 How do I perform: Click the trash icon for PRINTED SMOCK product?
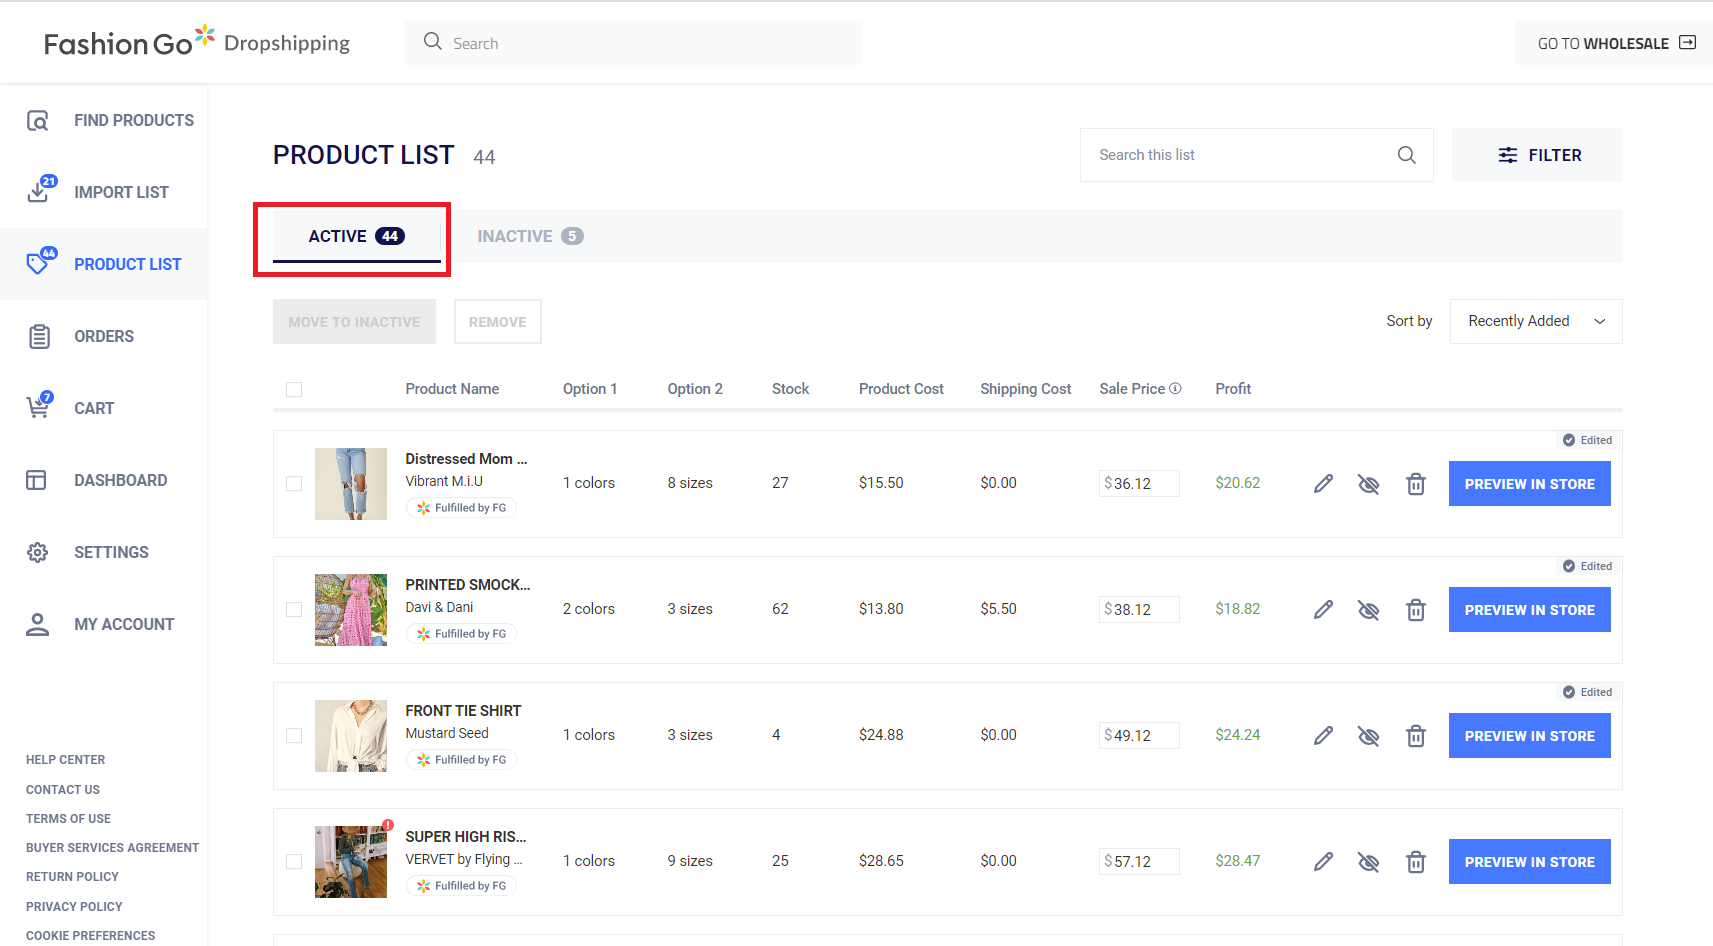pos(1415,610)
